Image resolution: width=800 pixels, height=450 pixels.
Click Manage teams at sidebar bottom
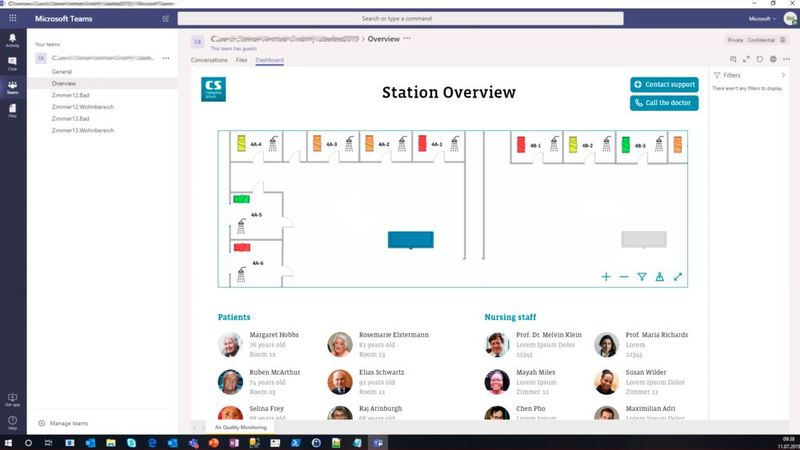(x=63, y=423)
